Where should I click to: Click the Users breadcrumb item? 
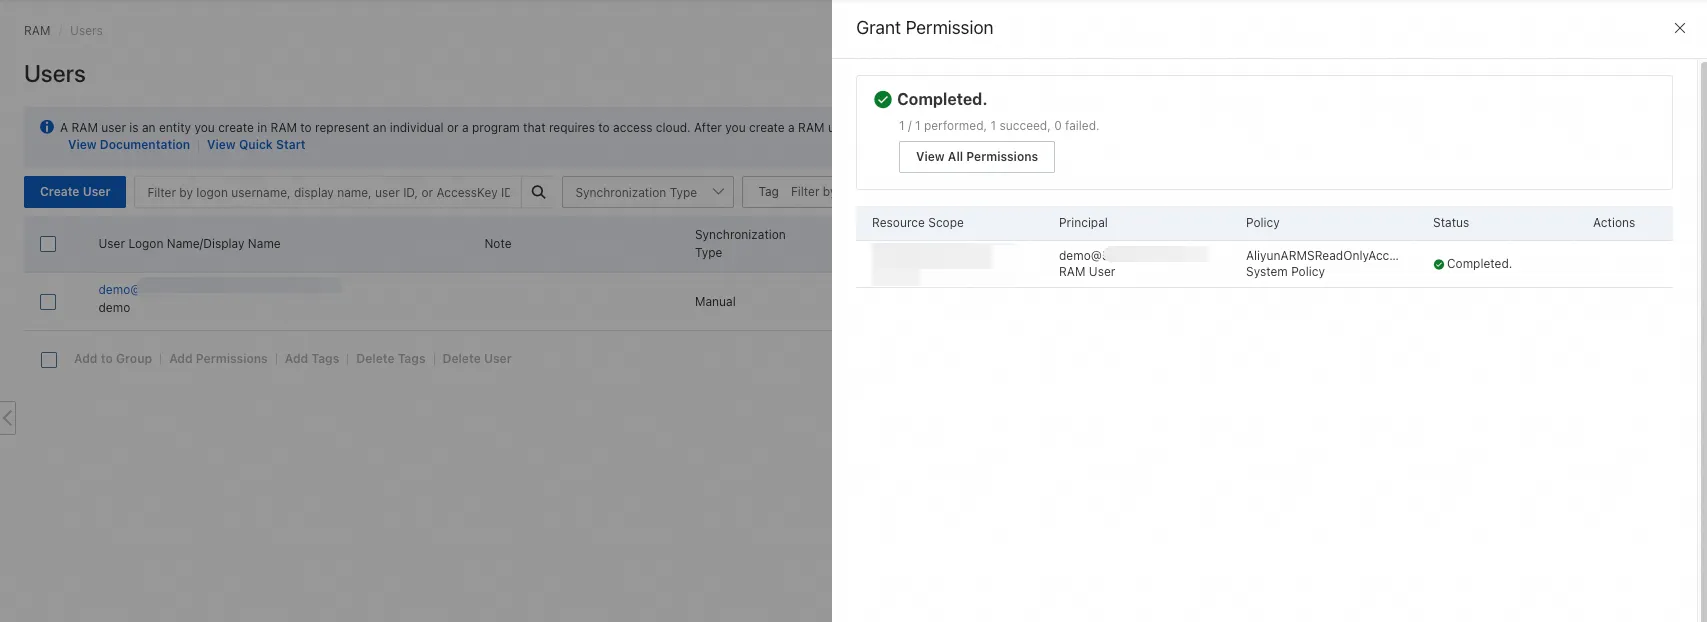pyautogui.click(x=86, y=31)
